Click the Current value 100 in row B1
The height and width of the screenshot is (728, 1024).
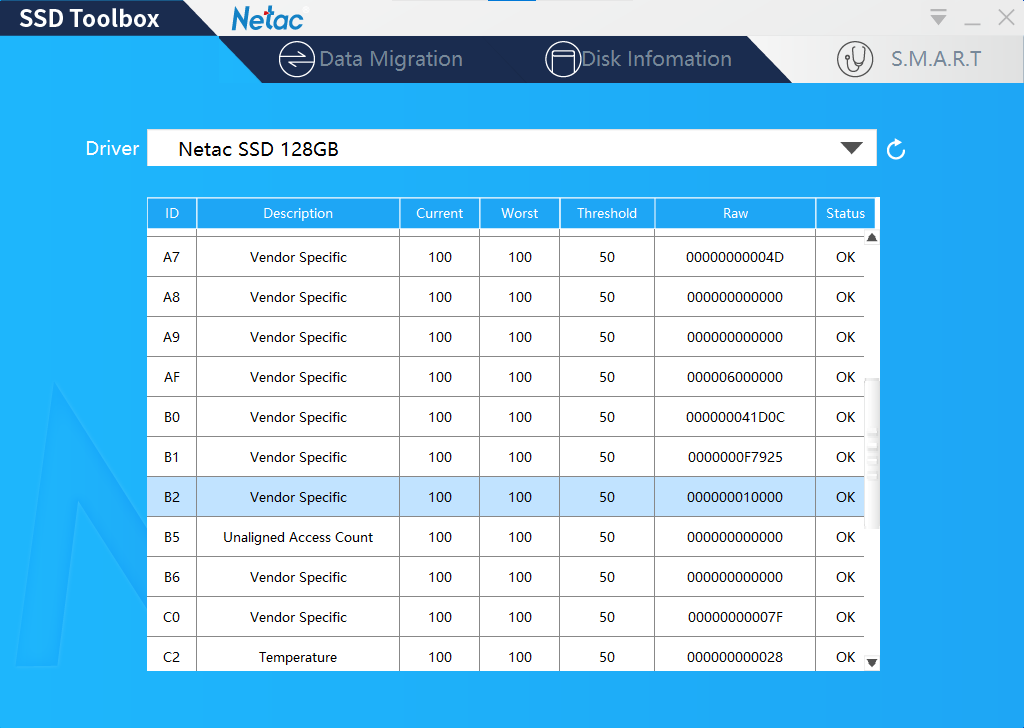pyautogui.click(x=440, y=457)
